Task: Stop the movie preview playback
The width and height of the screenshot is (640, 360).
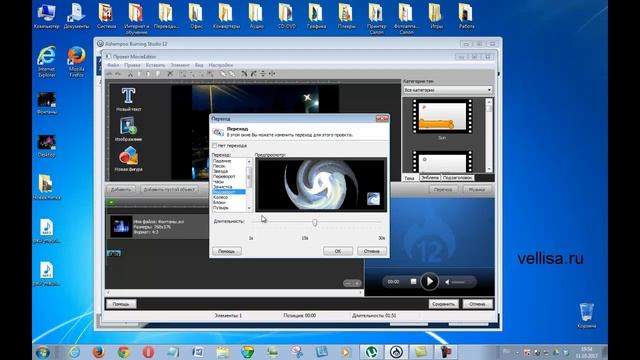Action: (413, 282)
